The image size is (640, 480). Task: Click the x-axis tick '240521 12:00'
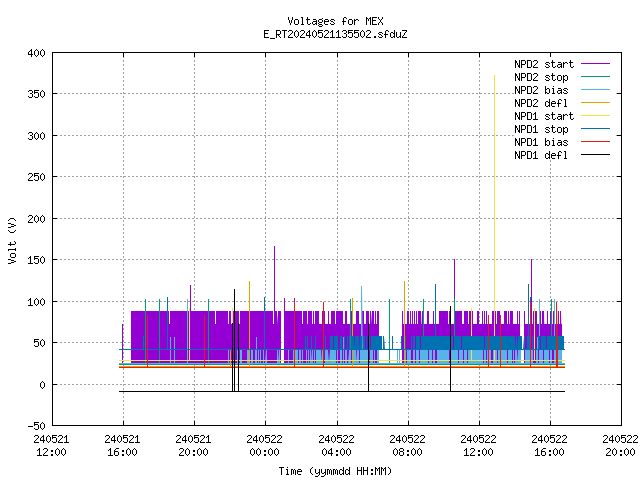pyautogui.click(x=51, y=445)
